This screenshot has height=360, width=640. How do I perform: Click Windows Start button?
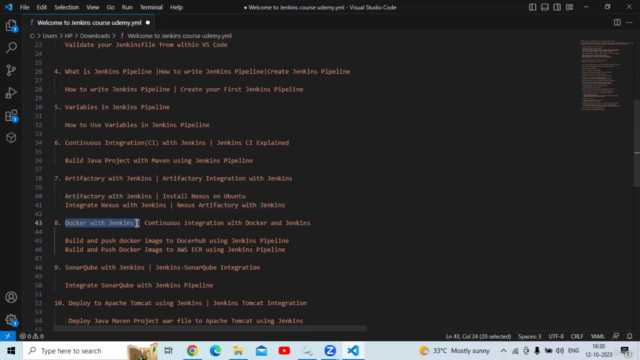(x=11, y=351)
